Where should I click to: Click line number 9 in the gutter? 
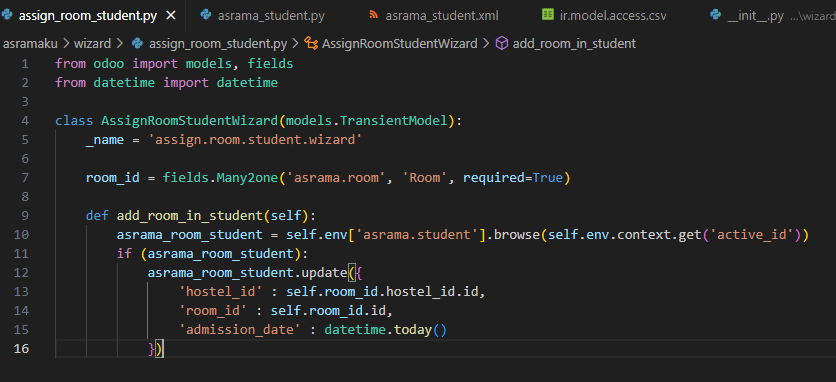point(26,216)
